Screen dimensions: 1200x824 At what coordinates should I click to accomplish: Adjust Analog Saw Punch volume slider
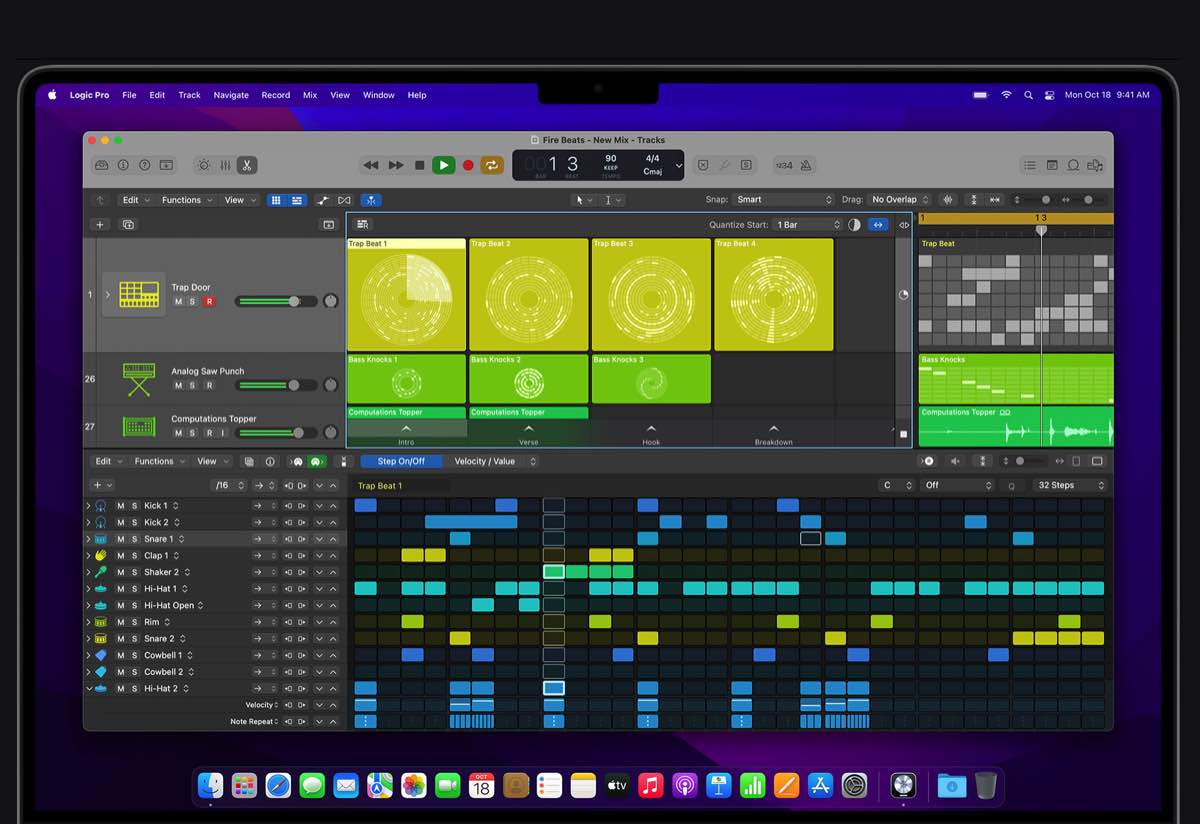276,385
